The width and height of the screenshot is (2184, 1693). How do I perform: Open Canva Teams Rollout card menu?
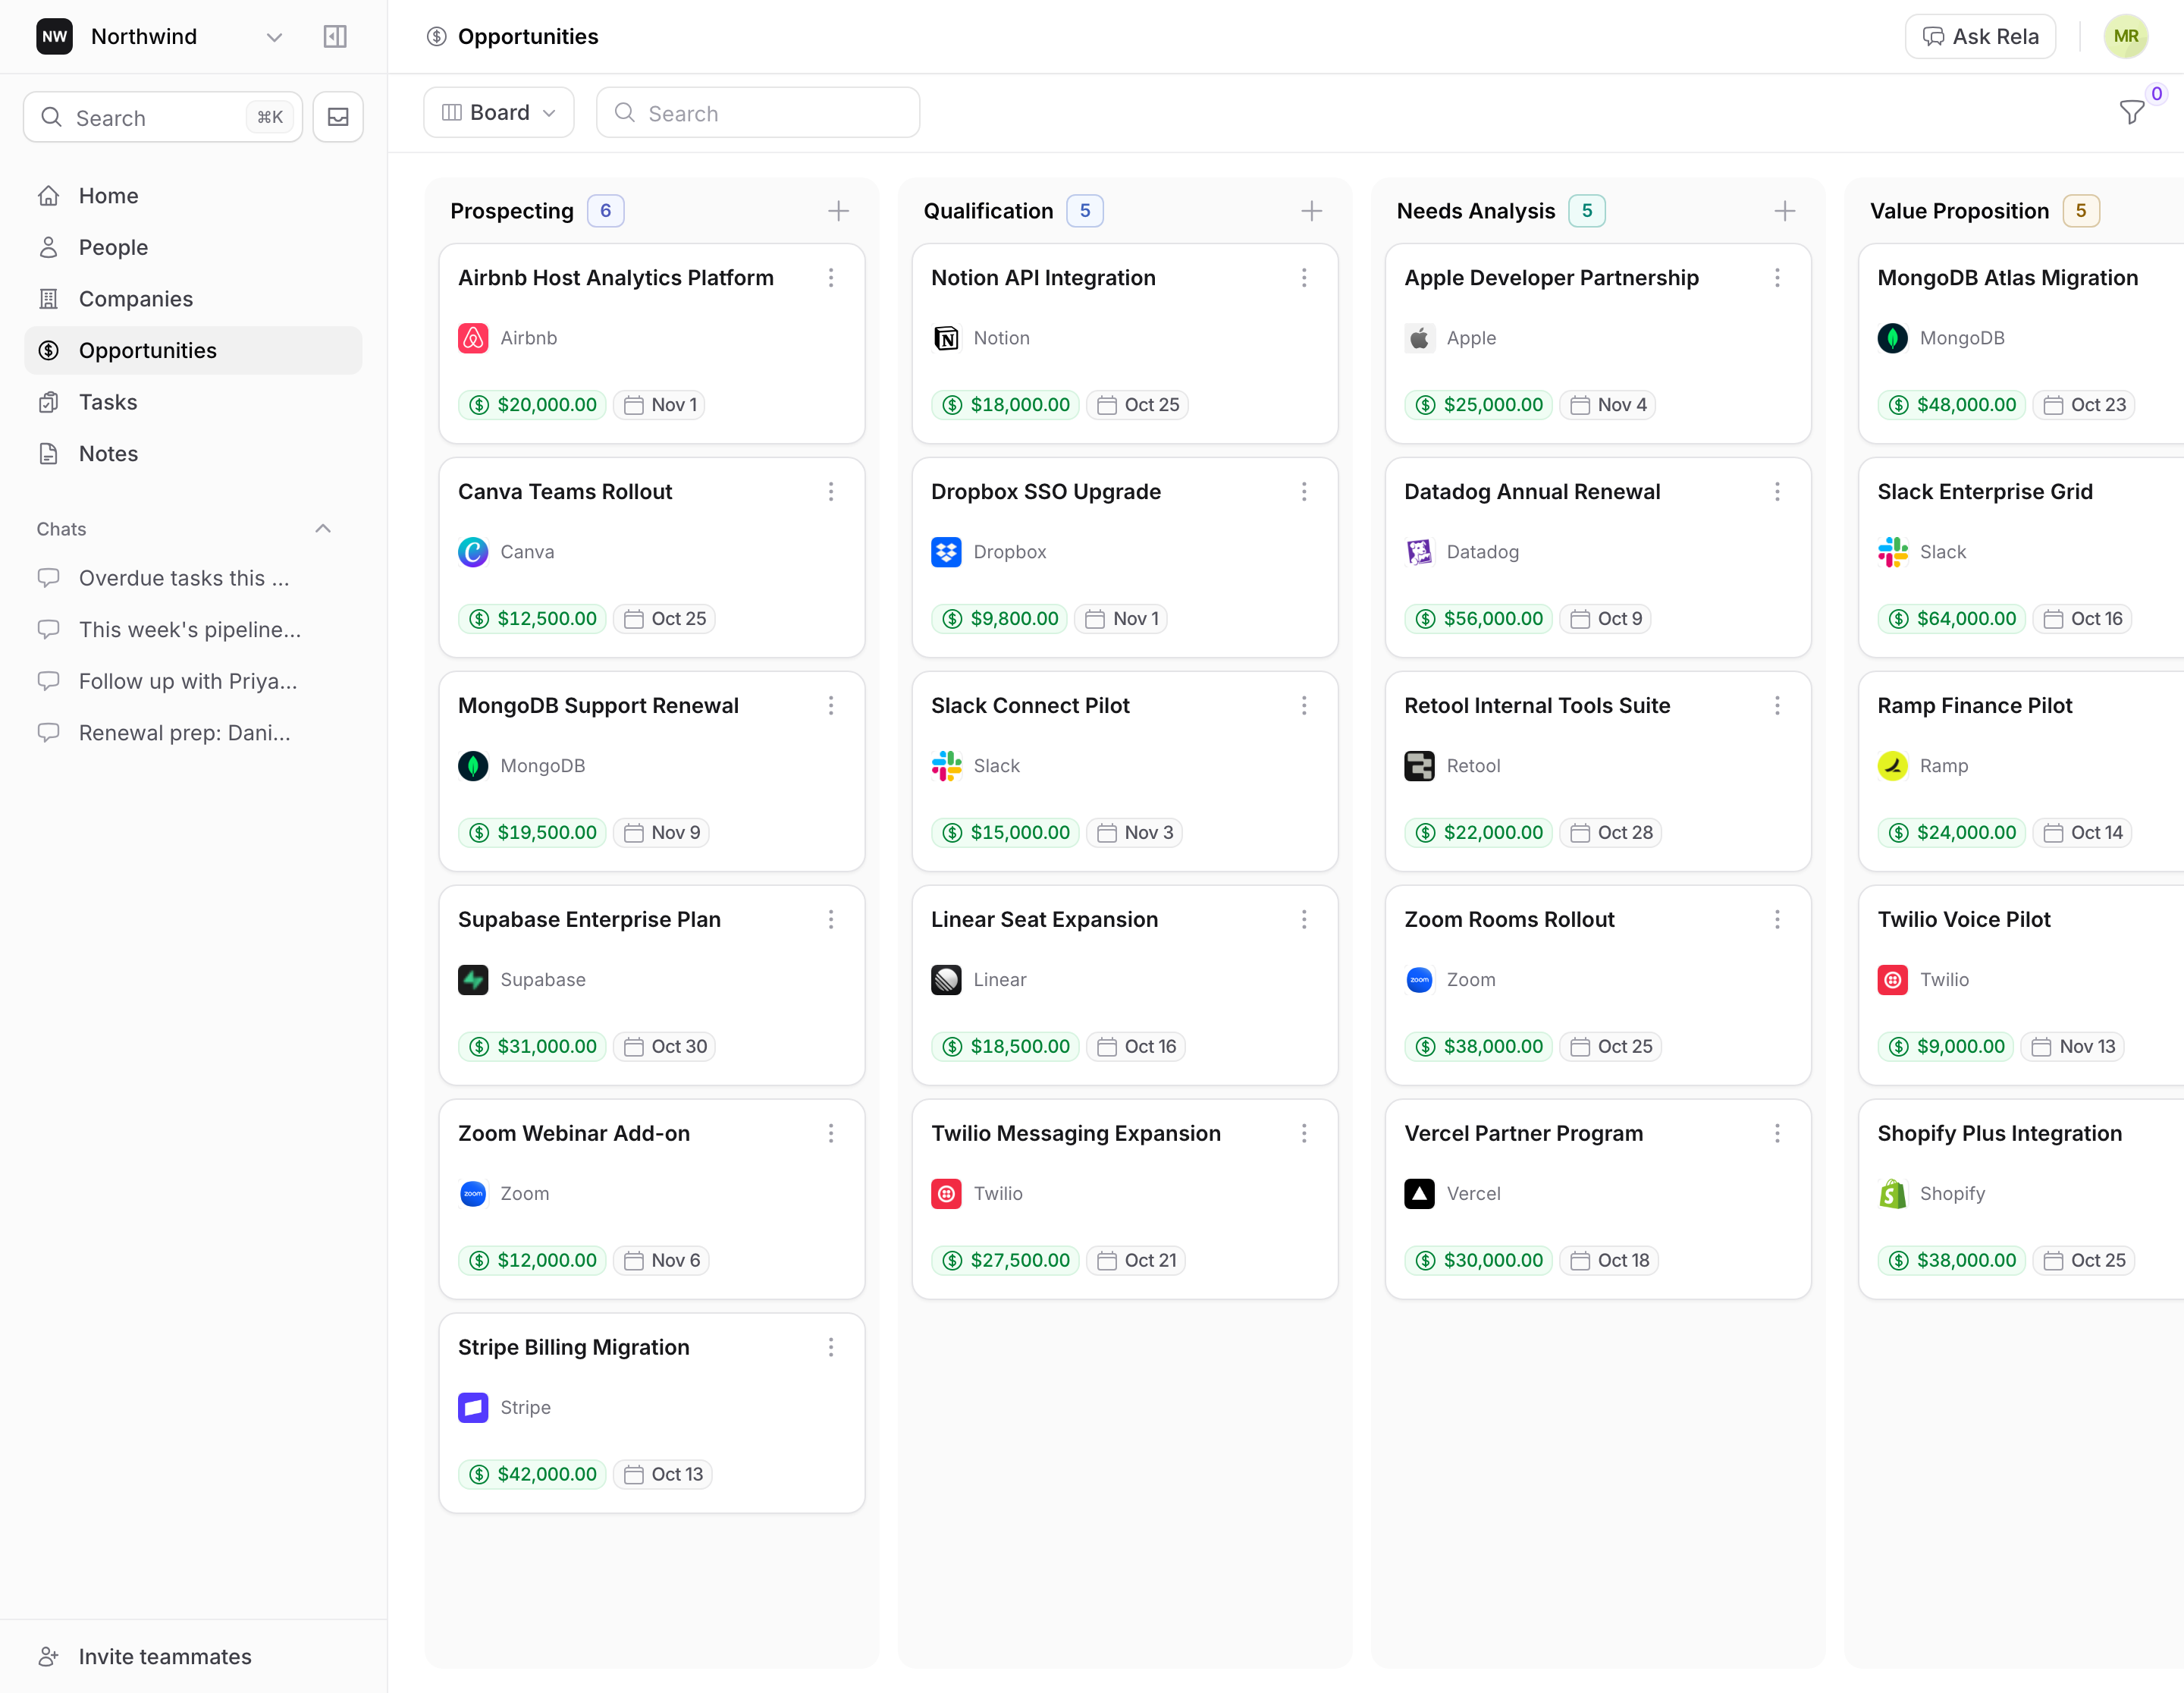click(x=830, y=492)
